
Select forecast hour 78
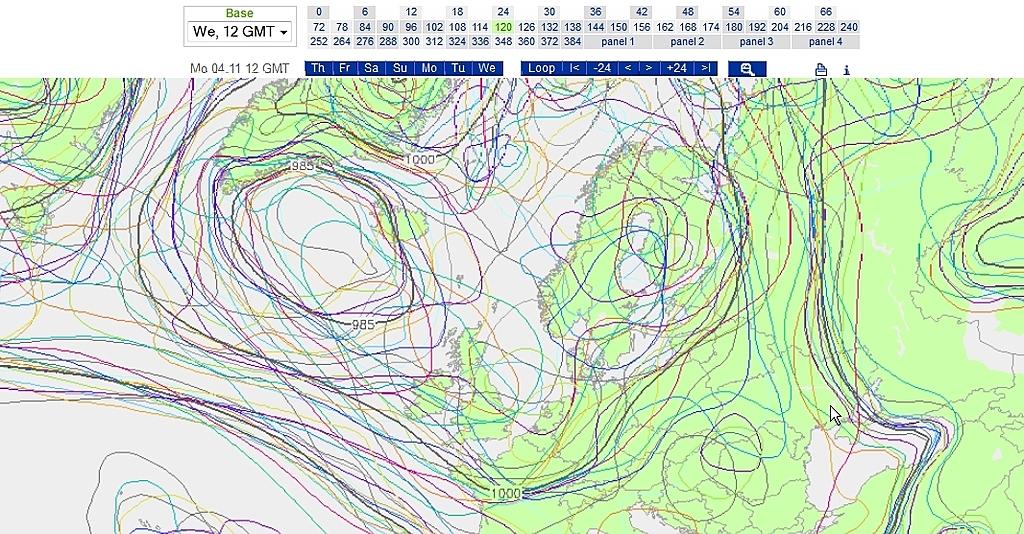[342, 27]
